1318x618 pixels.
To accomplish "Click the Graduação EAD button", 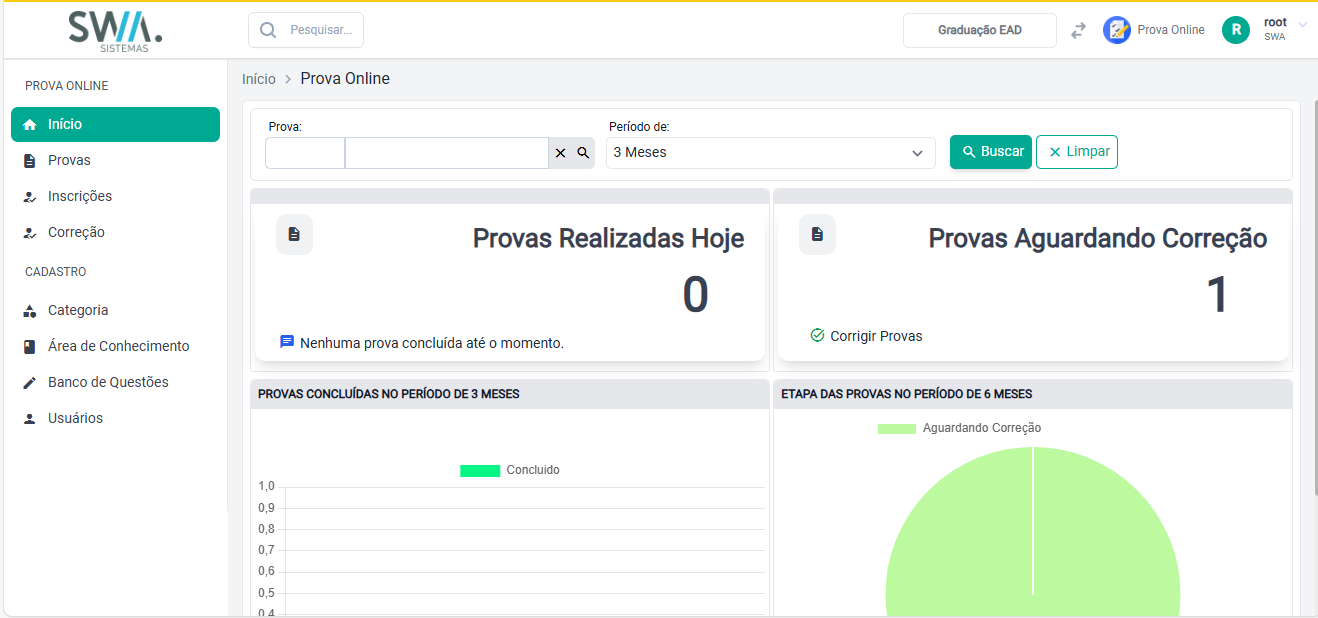I will click(x=980, y=30).
